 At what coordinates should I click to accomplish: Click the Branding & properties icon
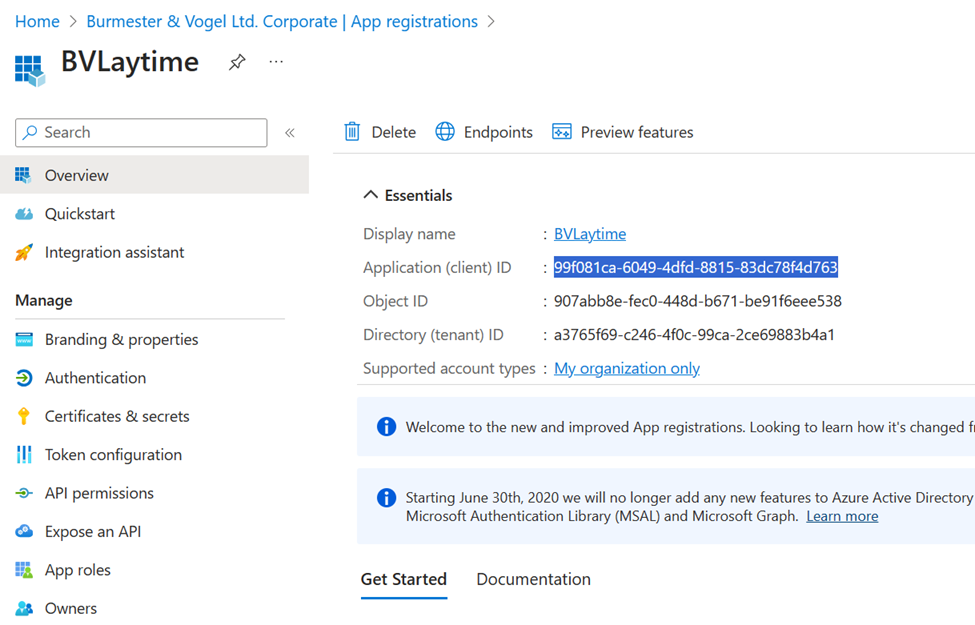24,340
